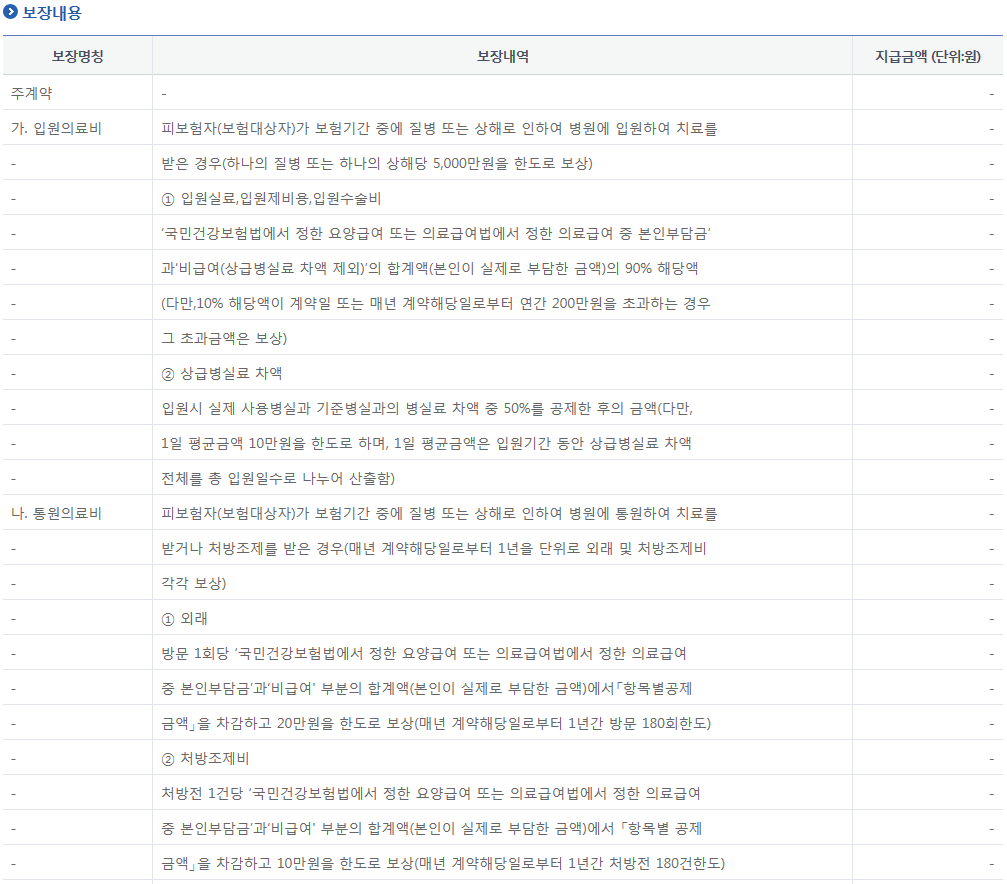Click the line mentioning 연간 200만원을 초과하는 경우

click(436, 303)
